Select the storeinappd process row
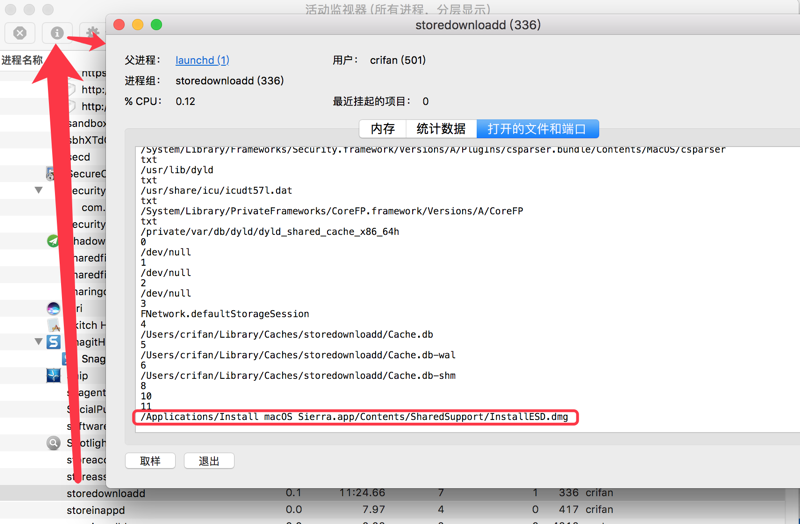Viewport: 800px width, 524px height. click(x=392, y=510)
